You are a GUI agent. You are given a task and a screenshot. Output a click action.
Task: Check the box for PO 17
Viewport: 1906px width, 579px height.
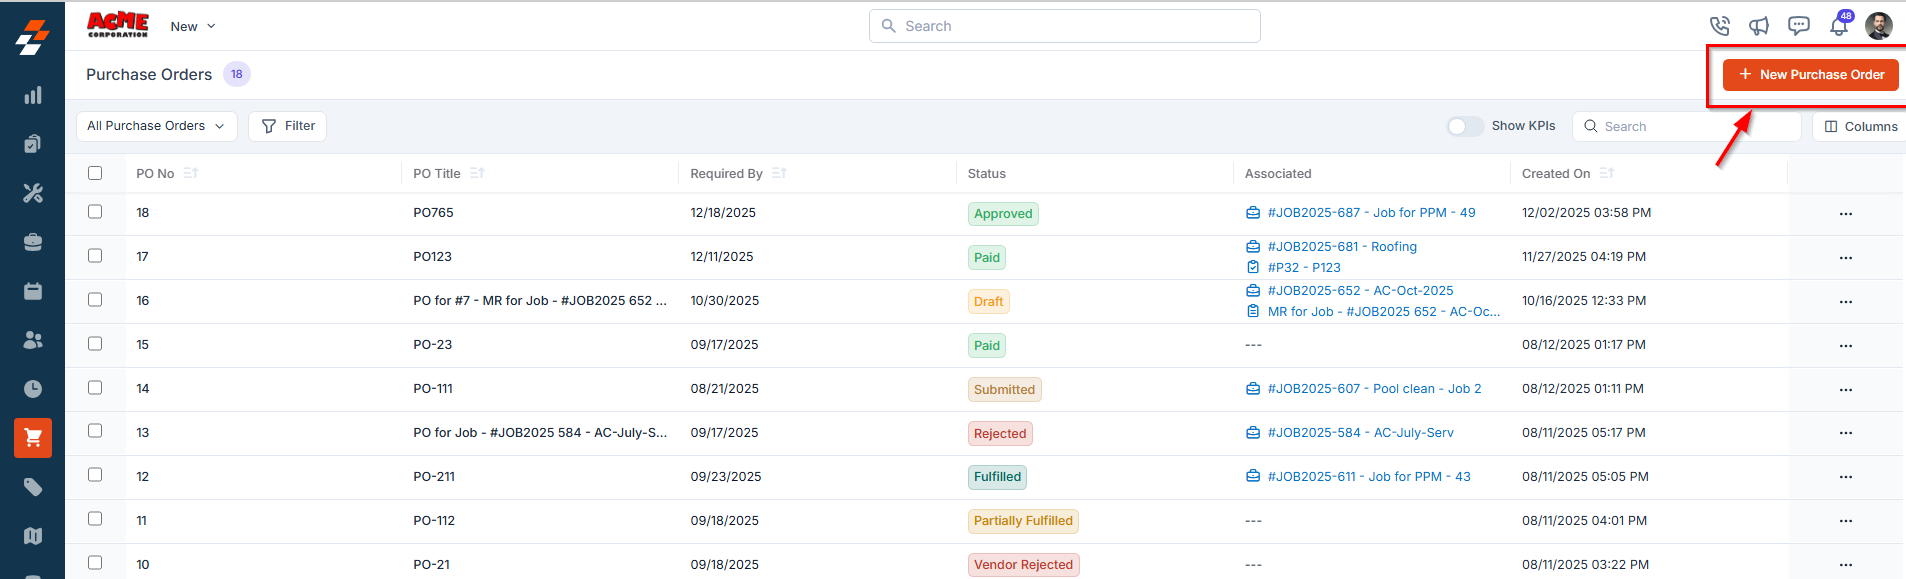95,256
